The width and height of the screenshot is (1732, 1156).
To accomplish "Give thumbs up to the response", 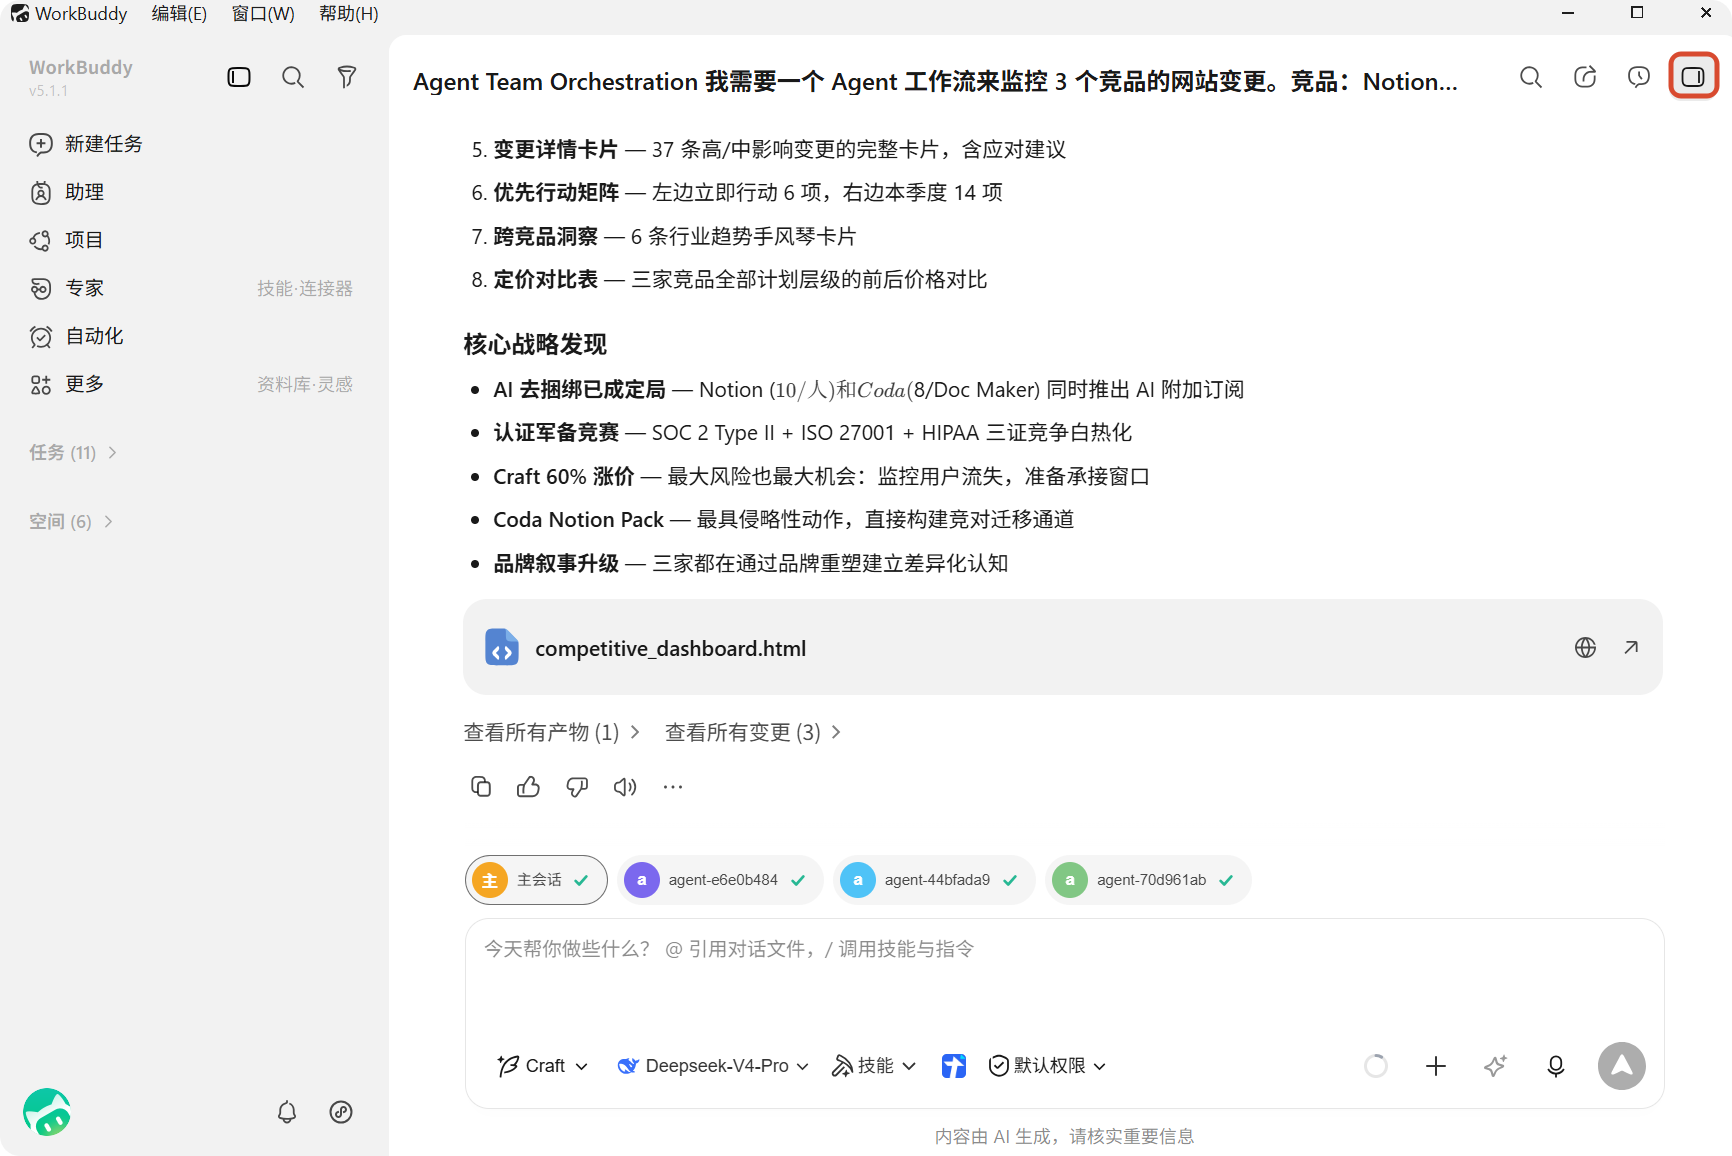I will [529, 787].
